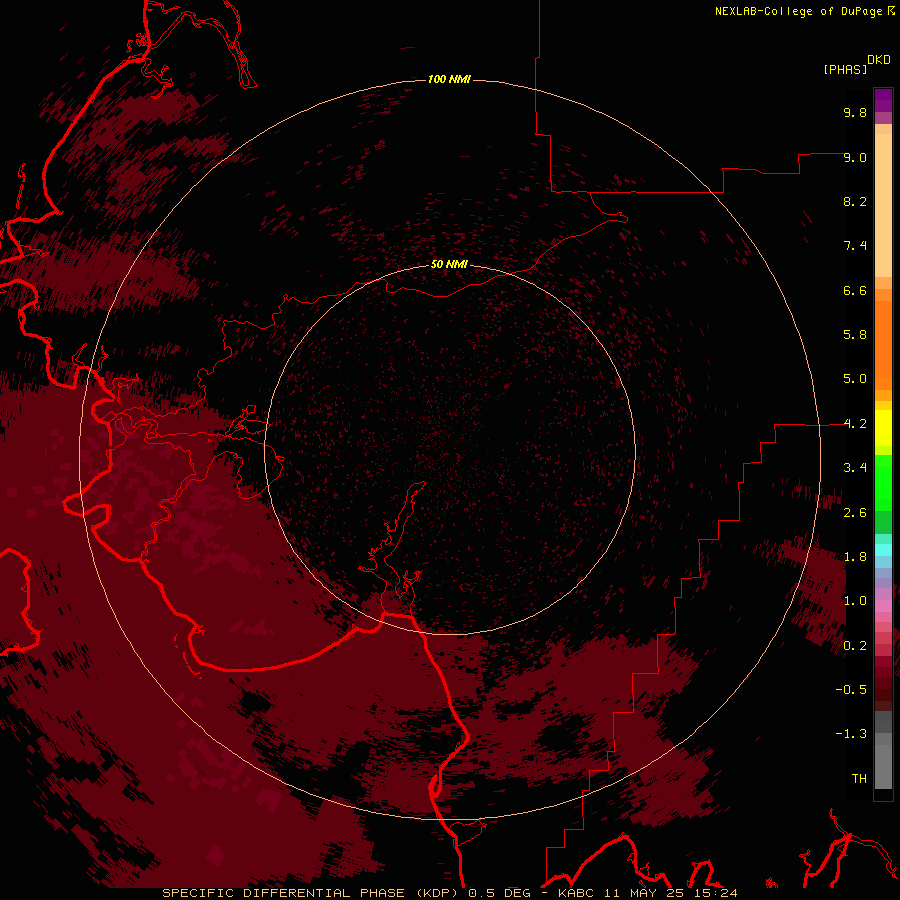Click the purple segment at top of color bar
Viewport: 900px width, 900px height.
pyautogui.click(x=883, y=100)
